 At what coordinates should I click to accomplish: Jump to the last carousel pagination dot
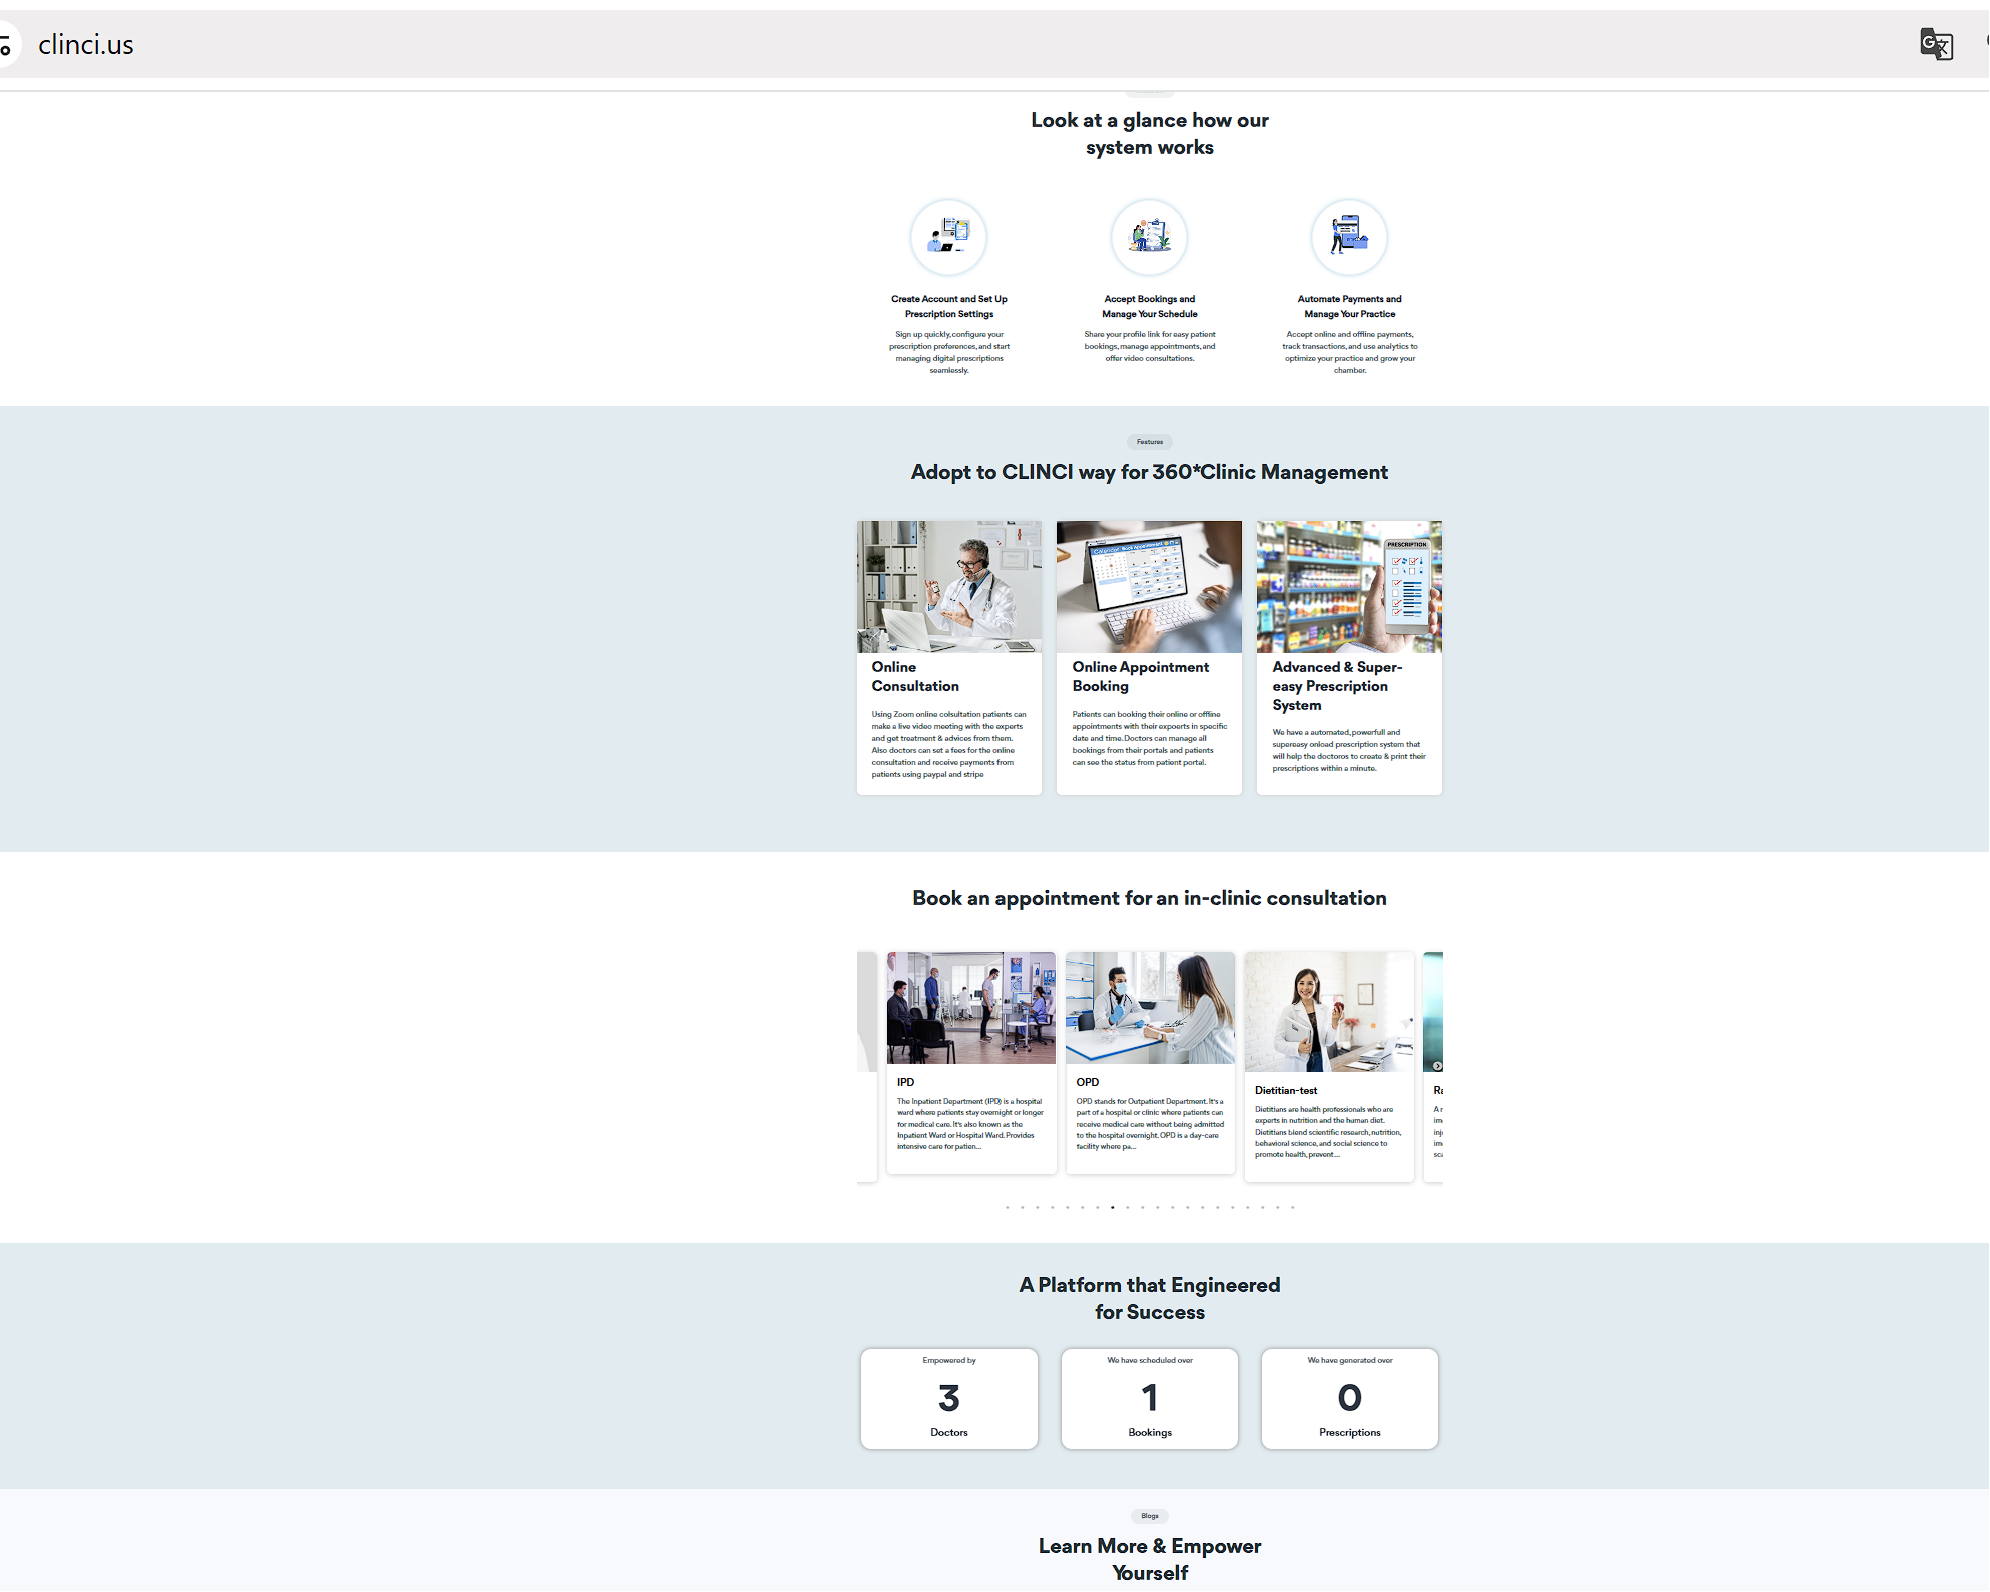click(x=1292, y=1208)
